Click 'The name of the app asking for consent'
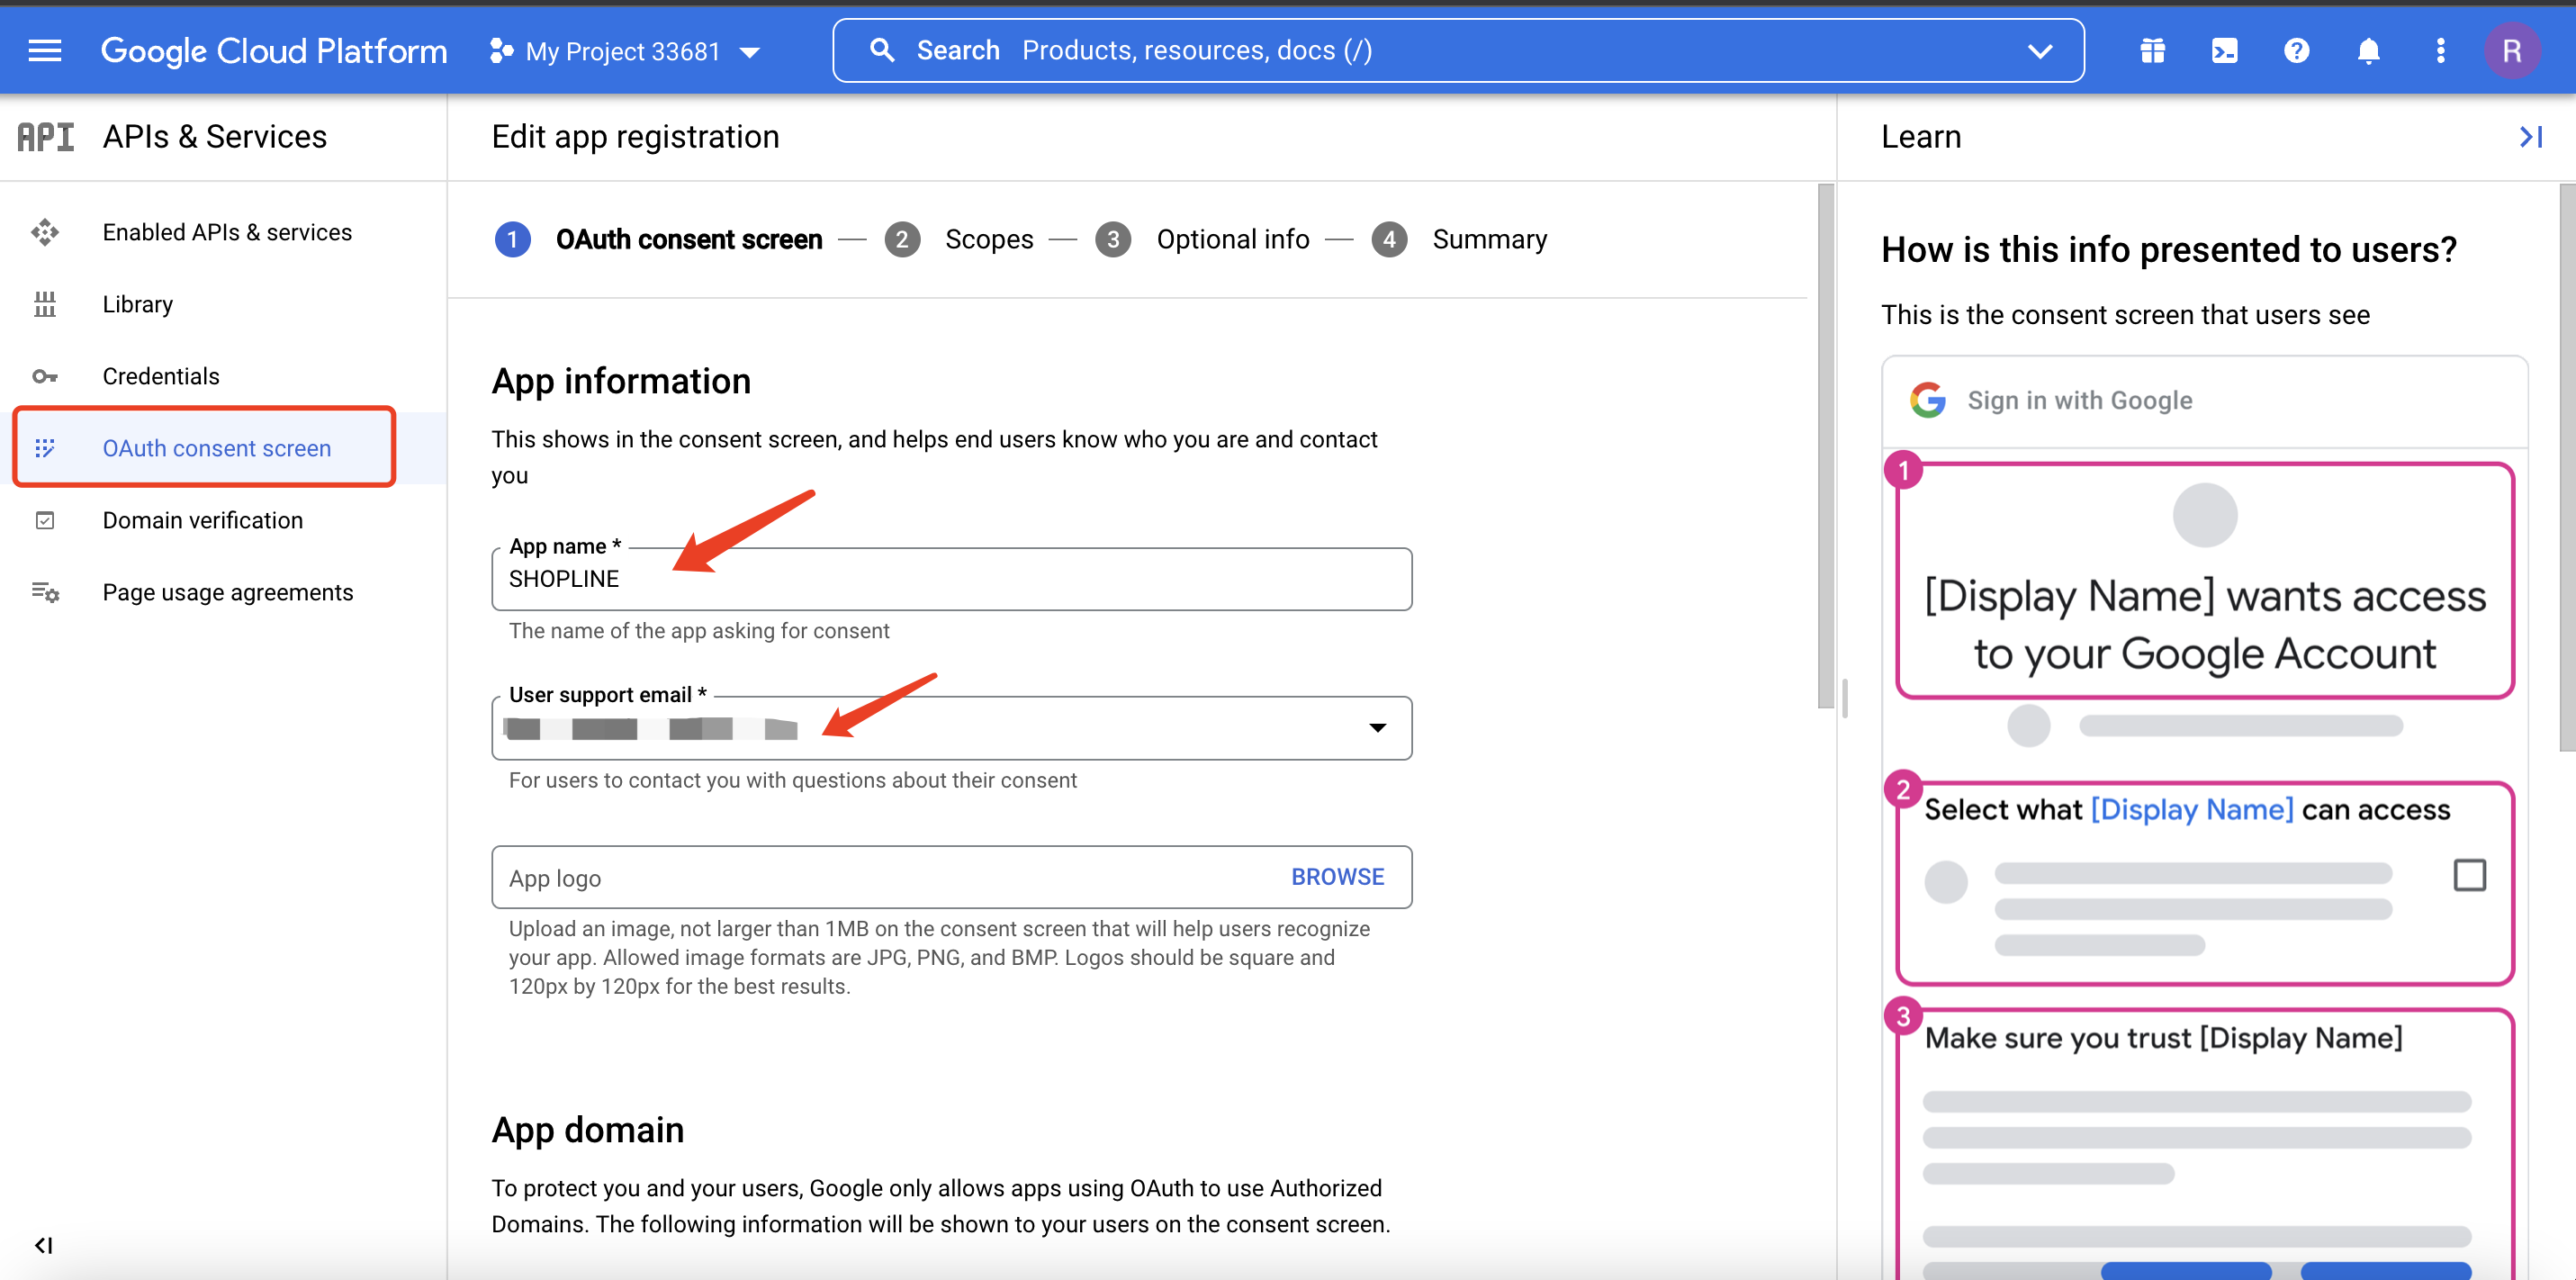Viewport: 2576px width, 1280px height. pyautogui.click(x=699, y=631)
